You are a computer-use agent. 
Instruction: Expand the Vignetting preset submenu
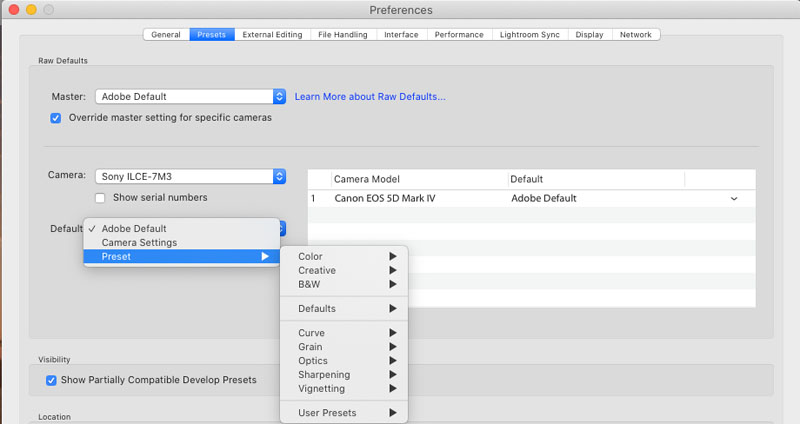pos(344,388)
